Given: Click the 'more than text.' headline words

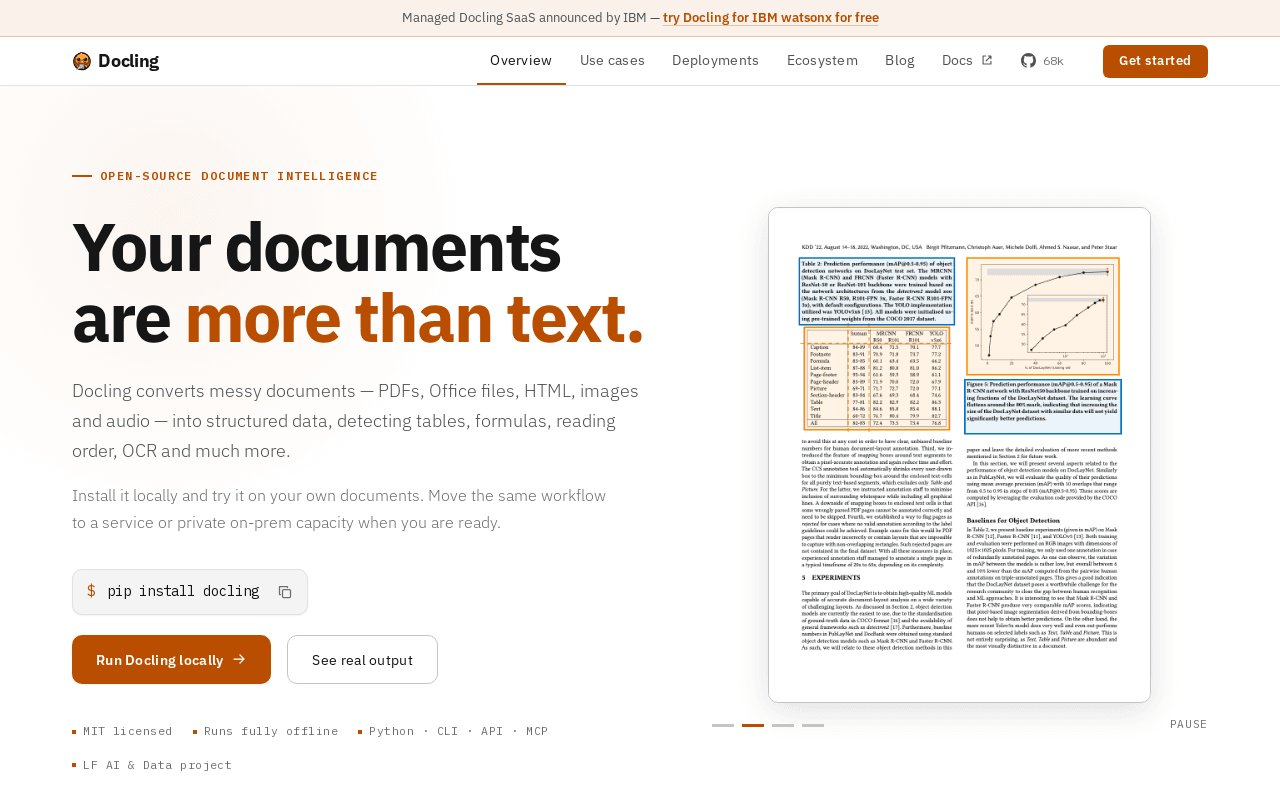Looking at the screenshot, I should click(414, 319).
